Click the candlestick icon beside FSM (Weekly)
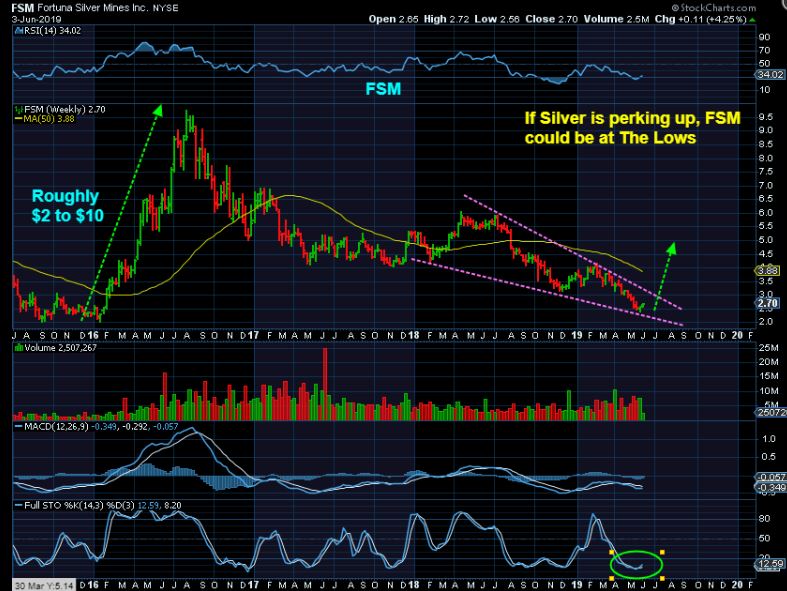Screen dimensions: 787x591 tap(19, 109)
